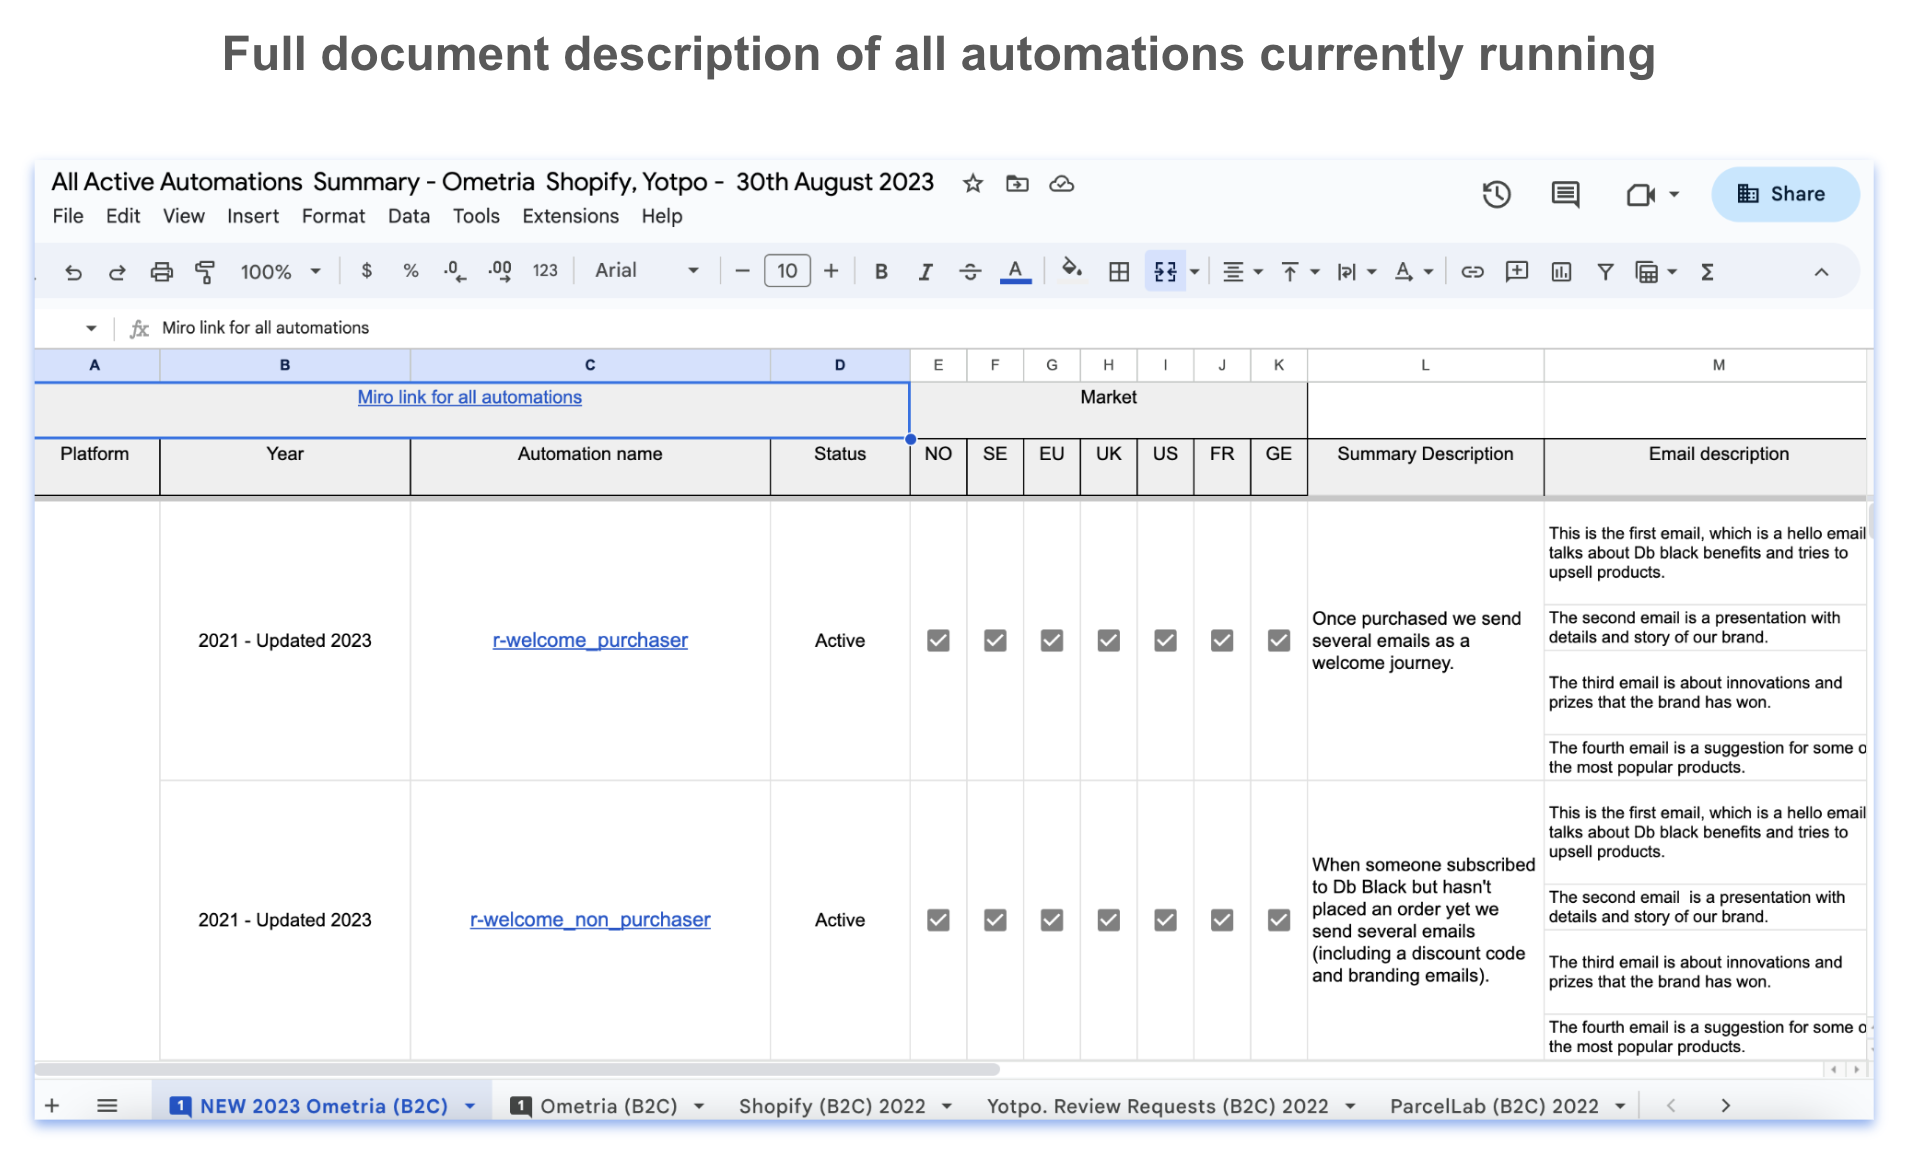The image size is (1918, 1170).
Task: Increase font size with plus
Action: click(x=831, y=271)
